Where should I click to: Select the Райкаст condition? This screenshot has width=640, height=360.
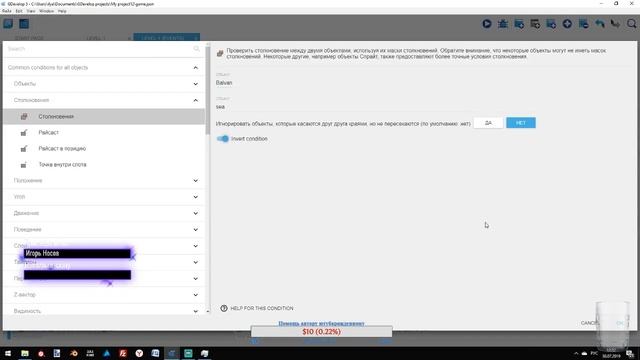(x=104, y=132)
